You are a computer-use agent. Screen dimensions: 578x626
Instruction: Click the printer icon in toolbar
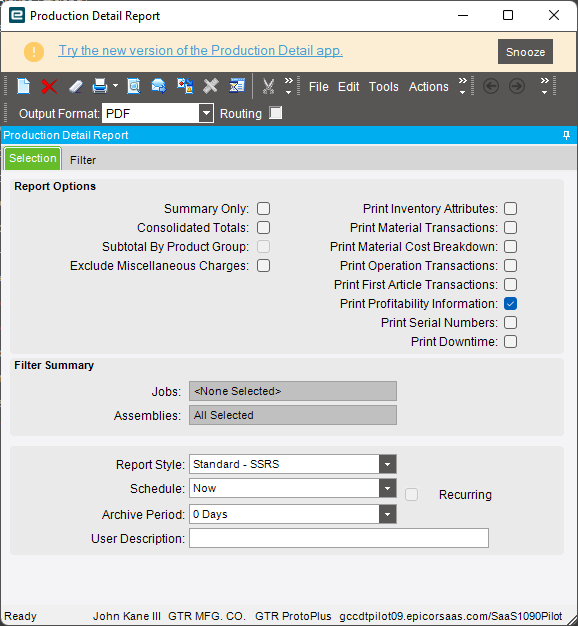pyautogui.click(x=99, y=86)
